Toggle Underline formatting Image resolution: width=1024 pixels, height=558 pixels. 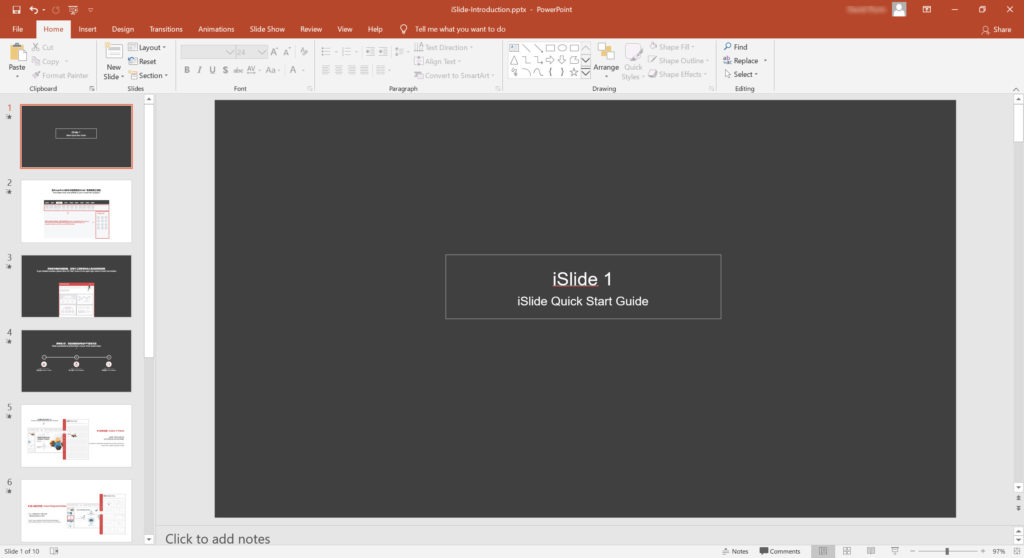(212, 70)
